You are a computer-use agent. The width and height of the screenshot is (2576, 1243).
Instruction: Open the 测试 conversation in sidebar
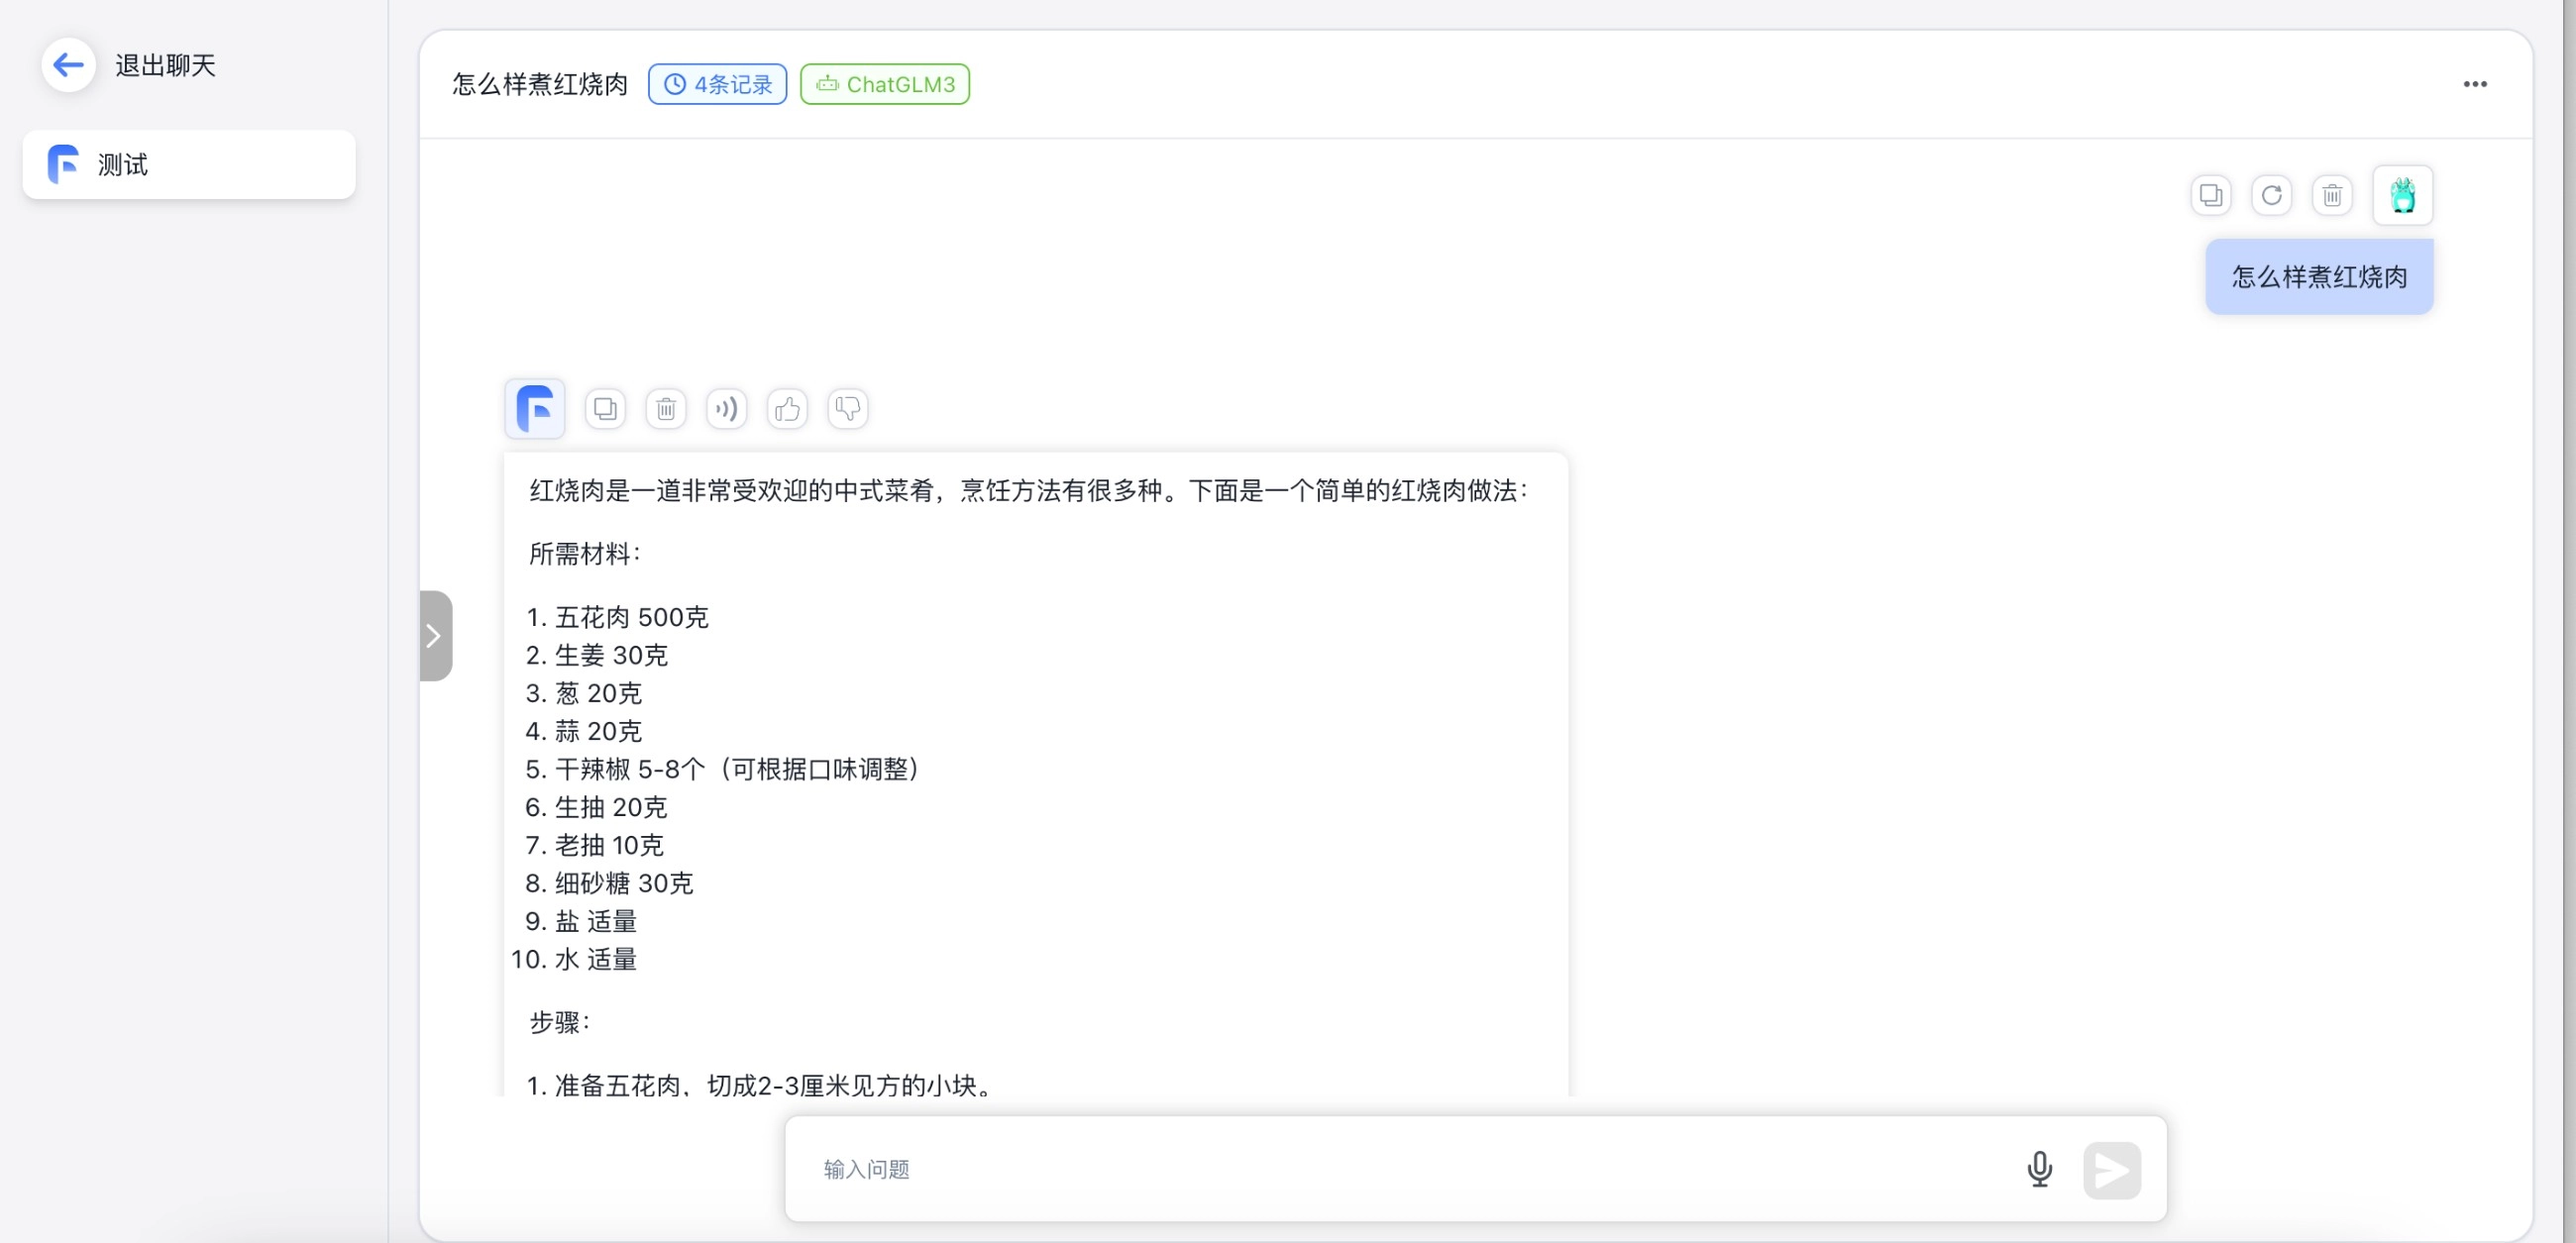coord(188,164)
